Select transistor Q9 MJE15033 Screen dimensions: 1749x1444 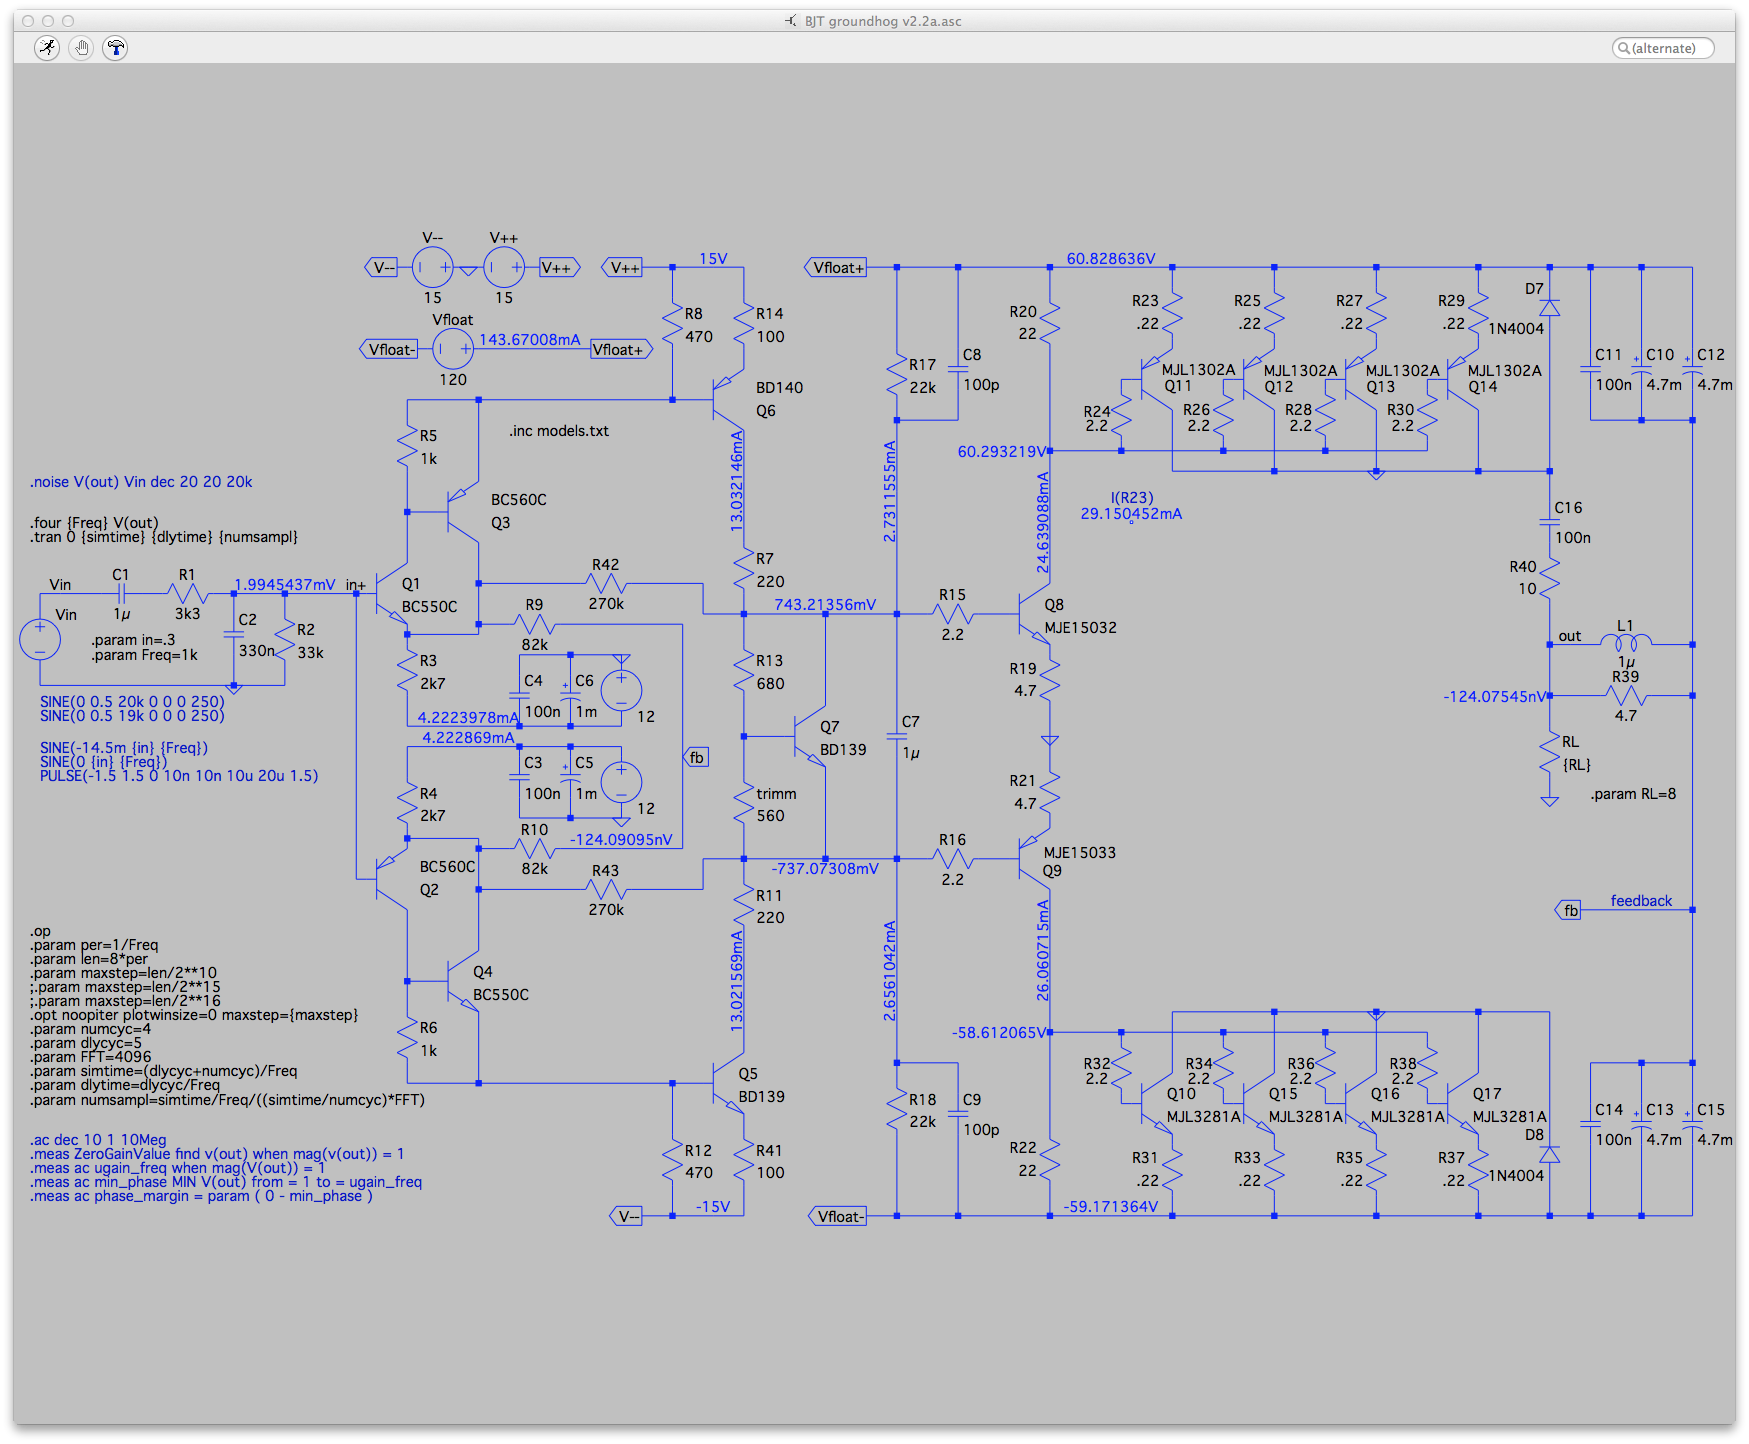(x=1035, y=859)
